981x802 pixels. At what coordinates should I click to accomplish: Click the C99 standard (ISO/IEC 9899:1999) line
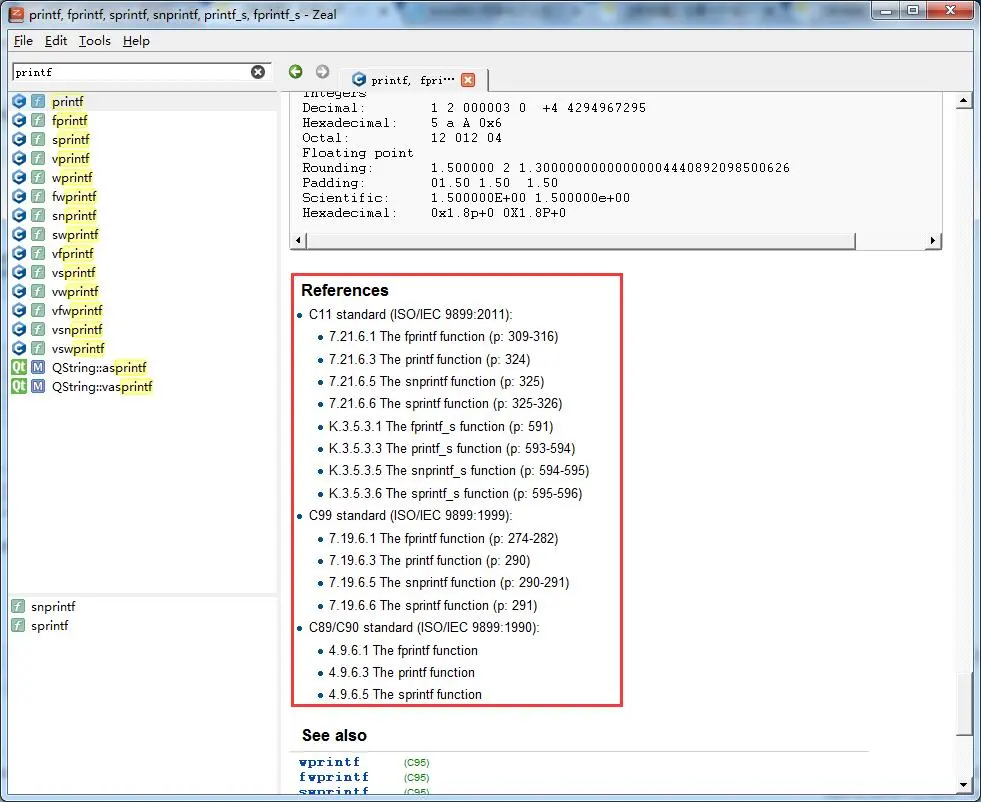pyautogui.click(x=410, y=515)
